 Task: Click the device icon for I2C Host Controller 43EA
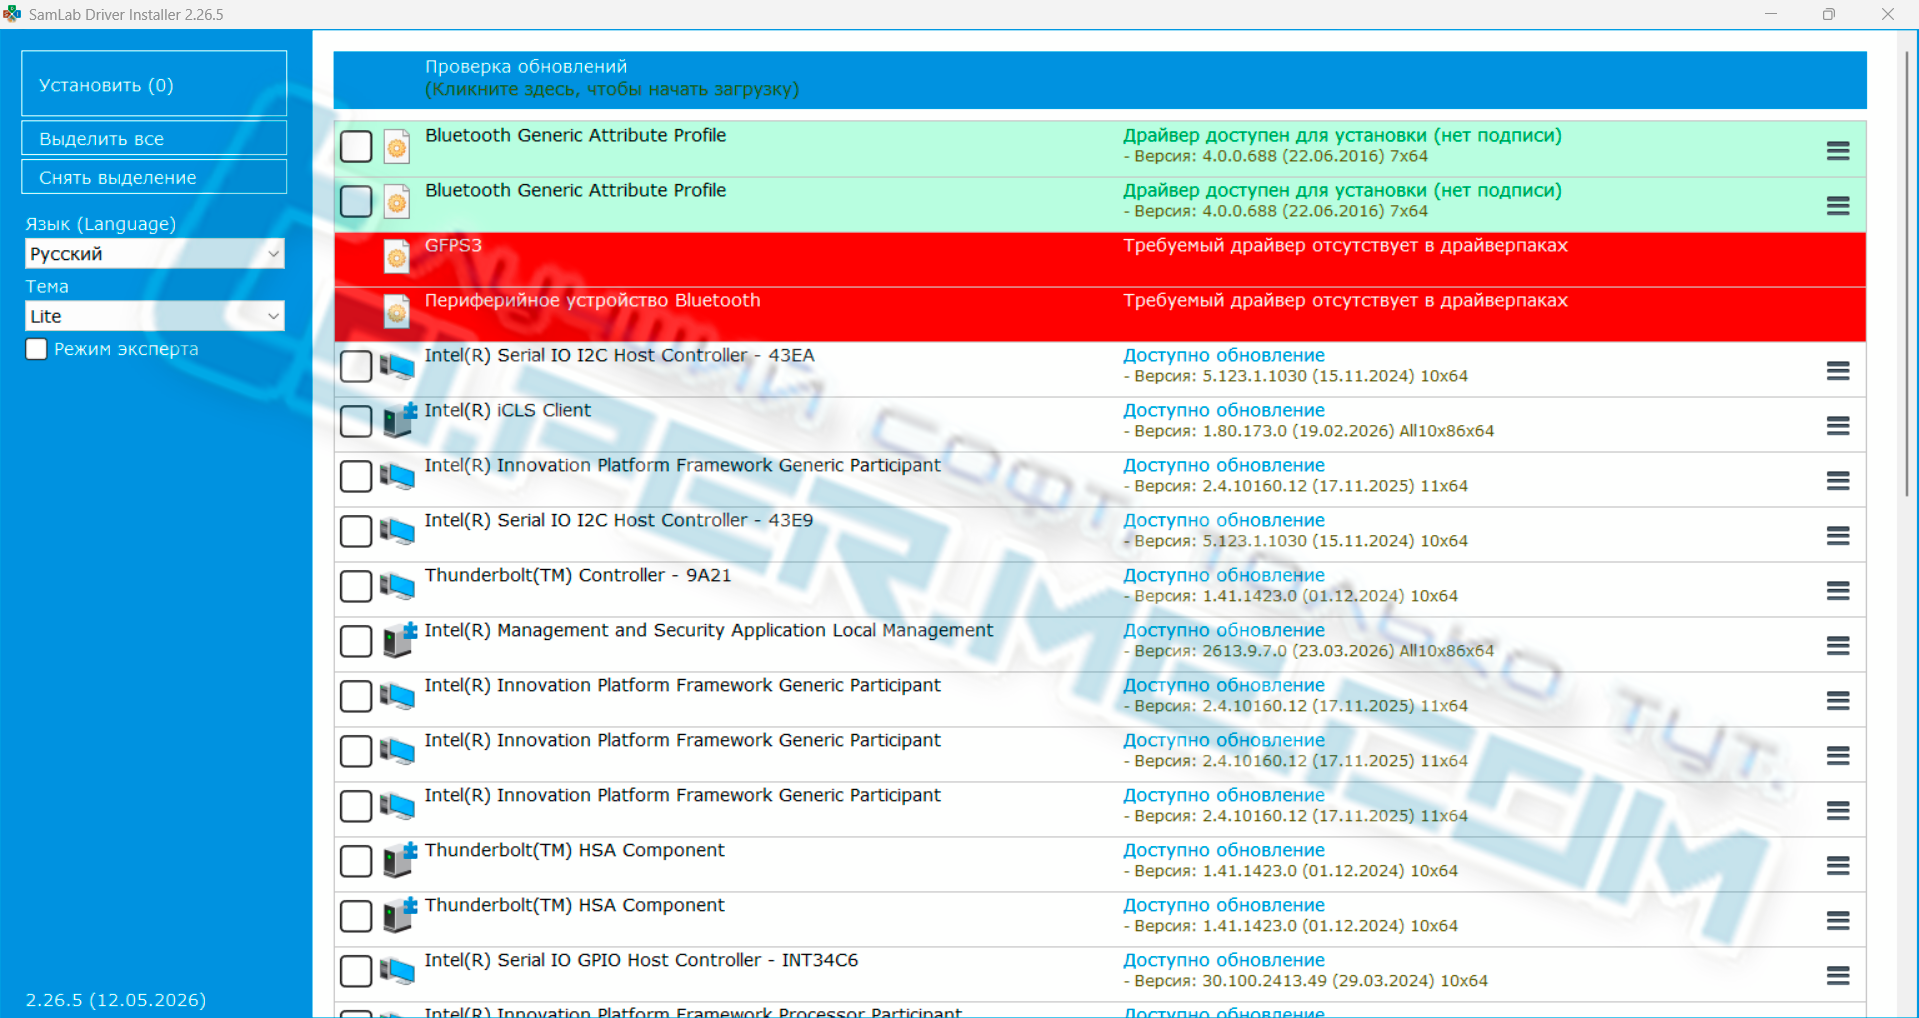[397, 367]
